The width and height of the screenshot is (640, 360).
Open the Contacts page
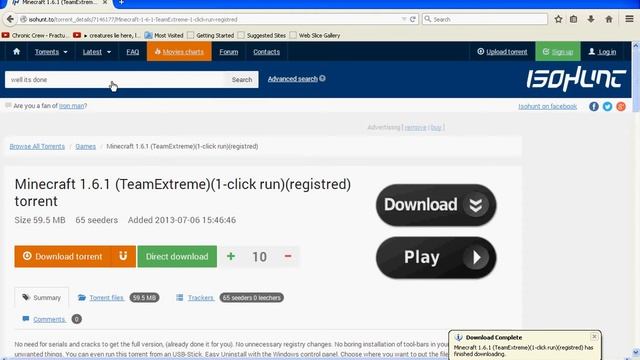(x=267, y=52)
